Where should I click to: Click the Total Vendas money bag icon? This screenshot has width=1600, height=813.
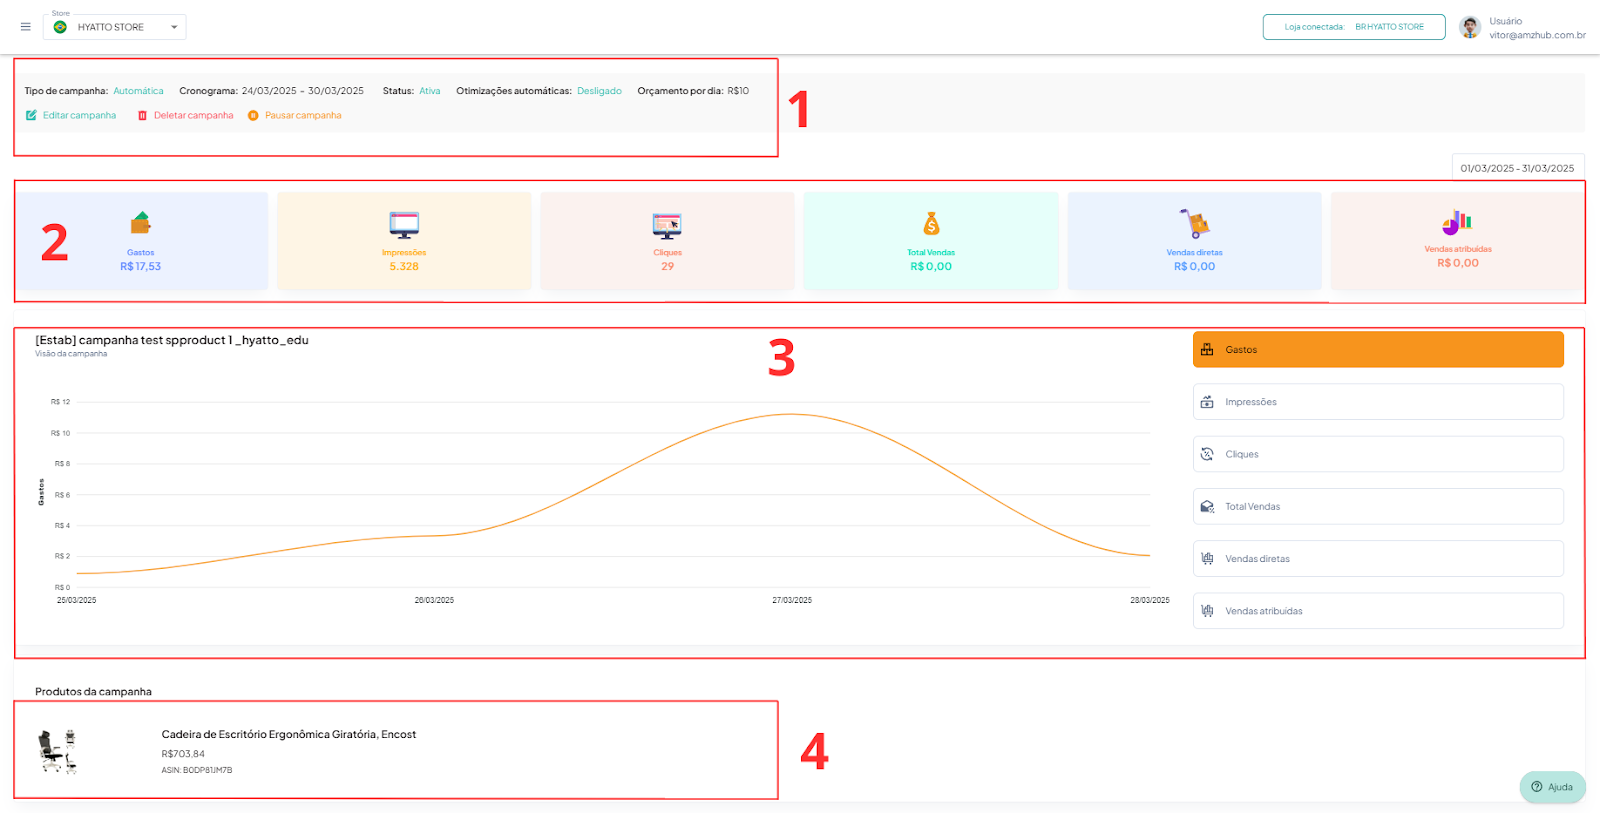point(931,223)
